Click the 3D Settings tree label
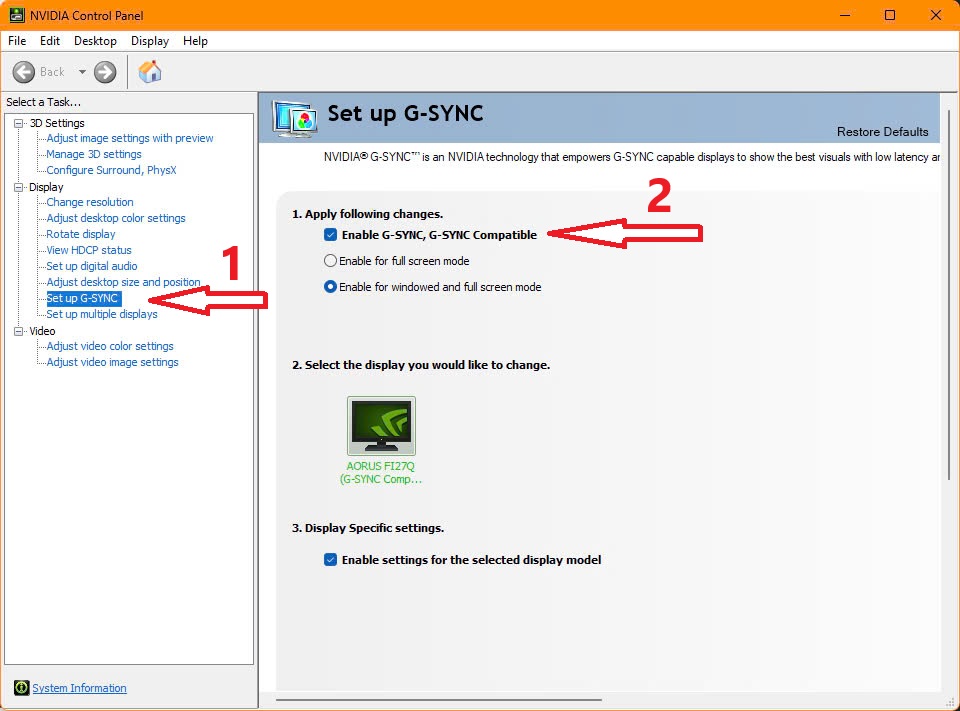960x711 pixels. tap(57, 123)
